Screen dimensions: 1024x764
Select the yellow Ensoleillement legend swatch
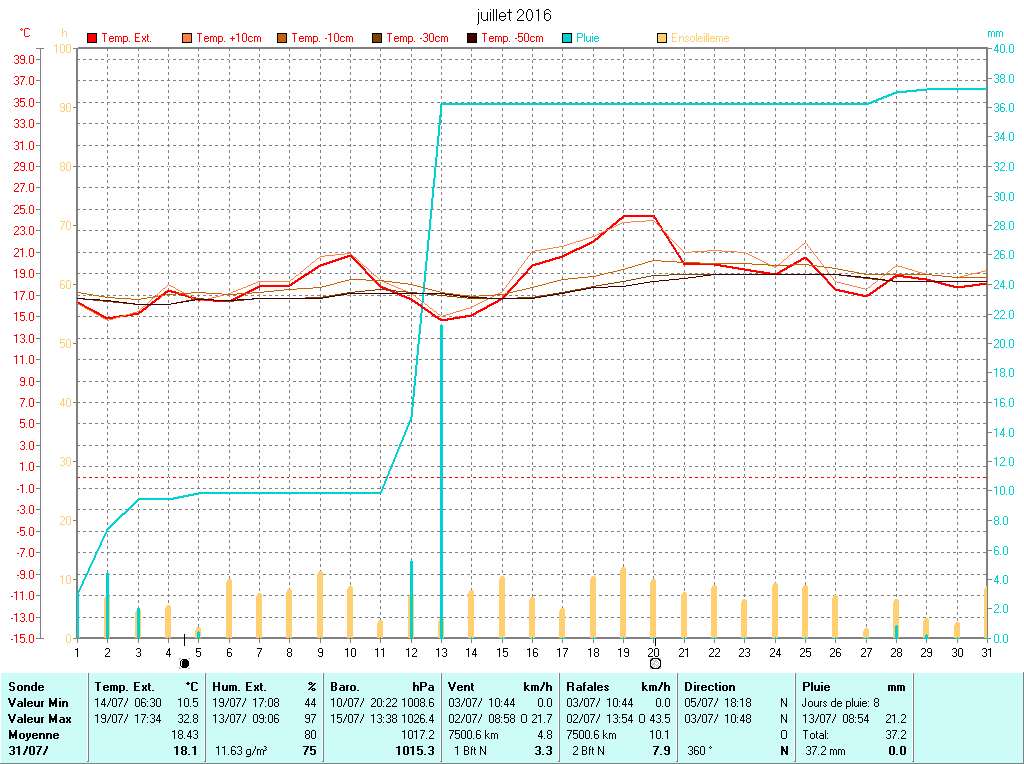point(662,38)
